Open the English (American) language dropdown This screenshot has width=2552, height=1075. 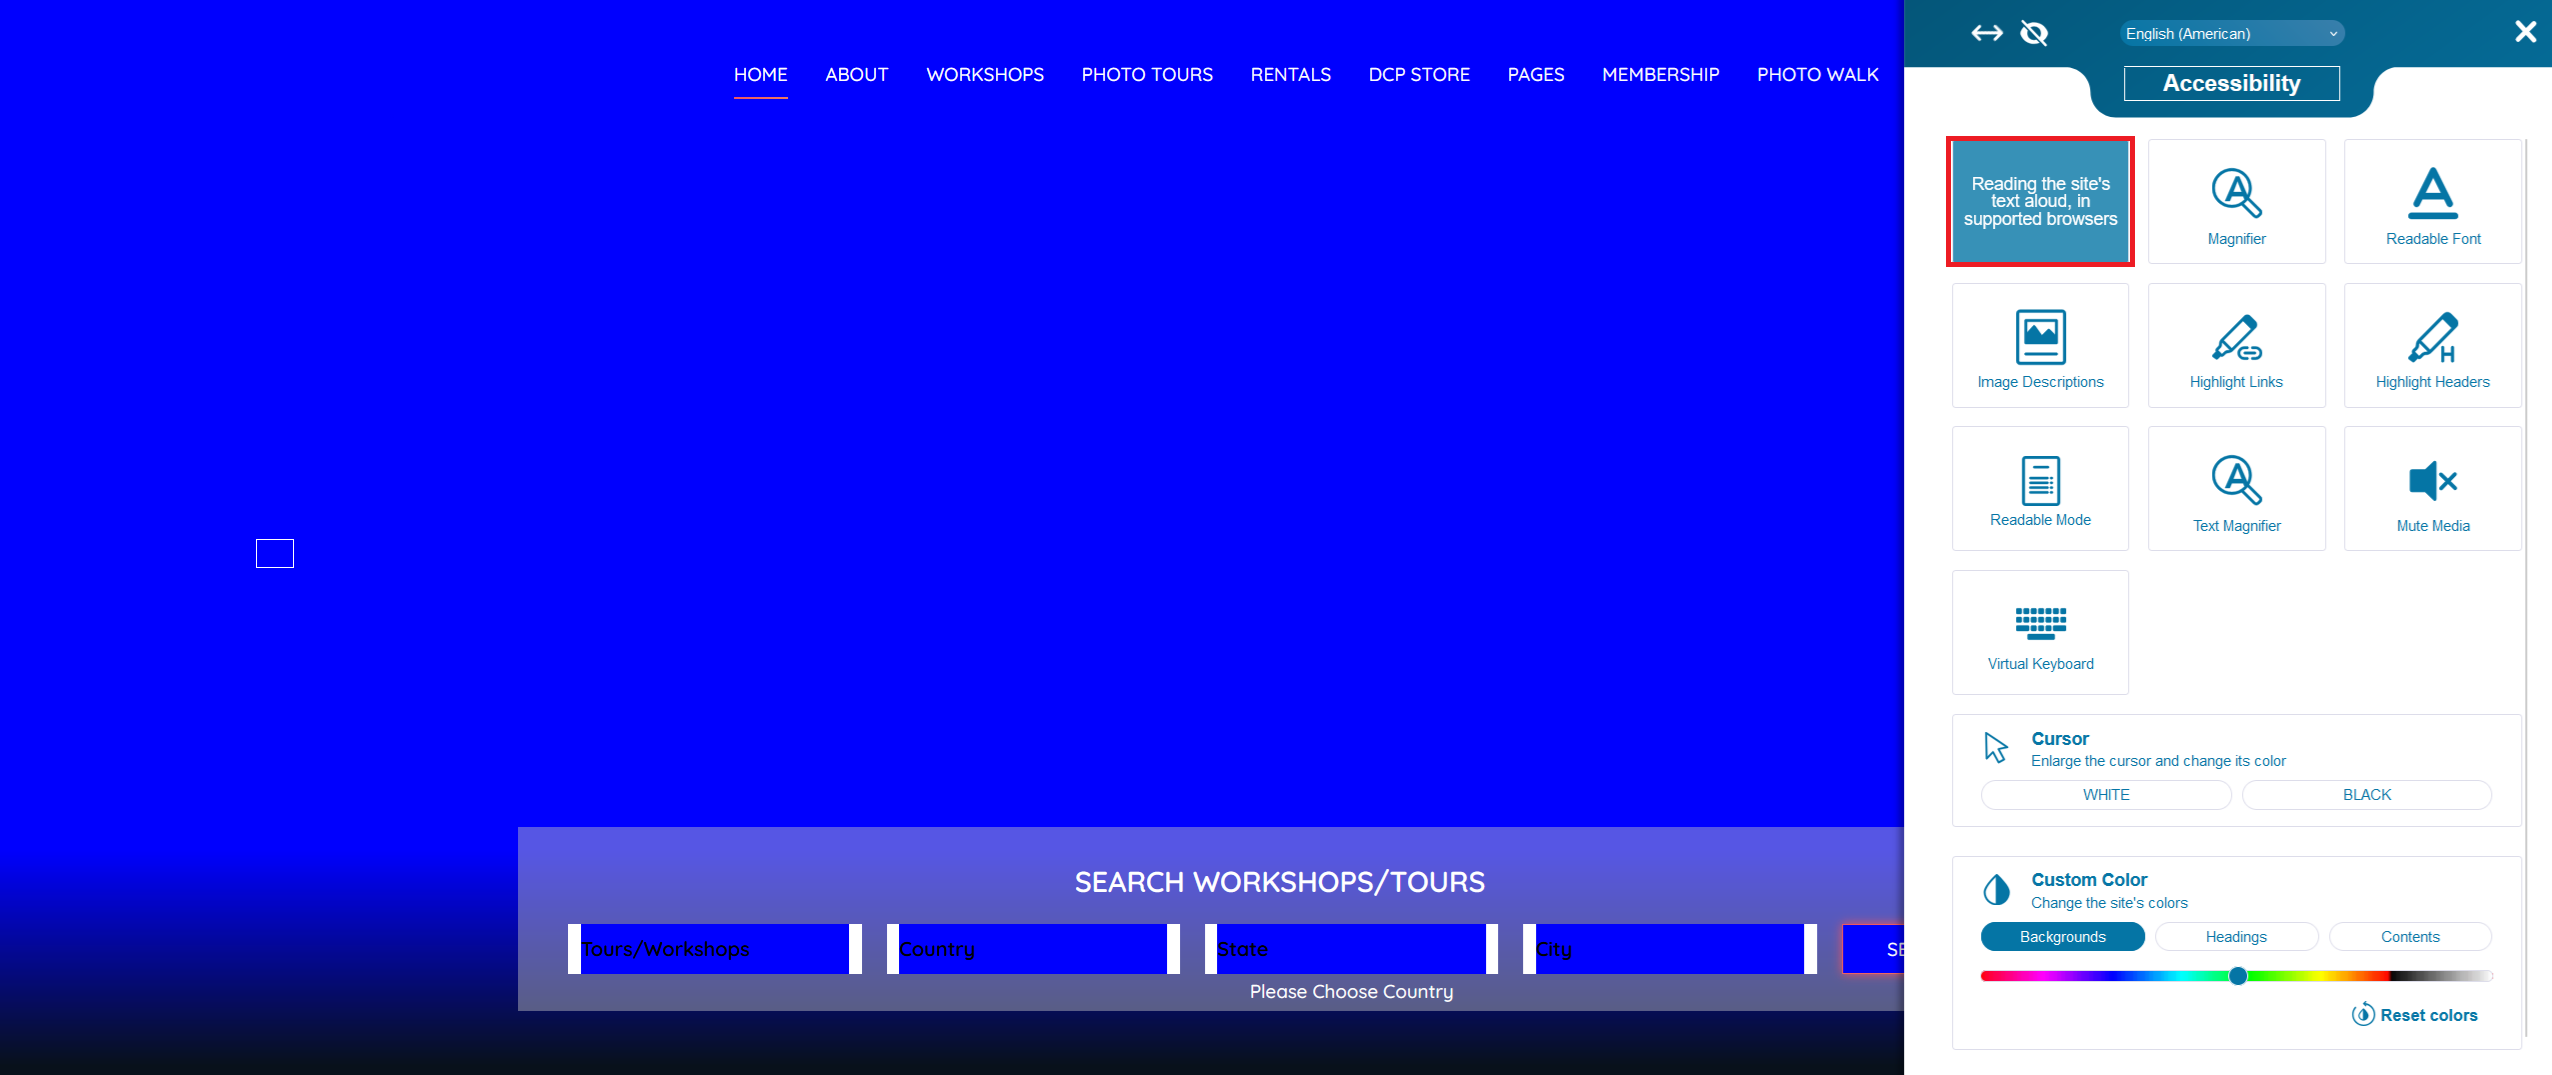click(x=2231, y=34)
